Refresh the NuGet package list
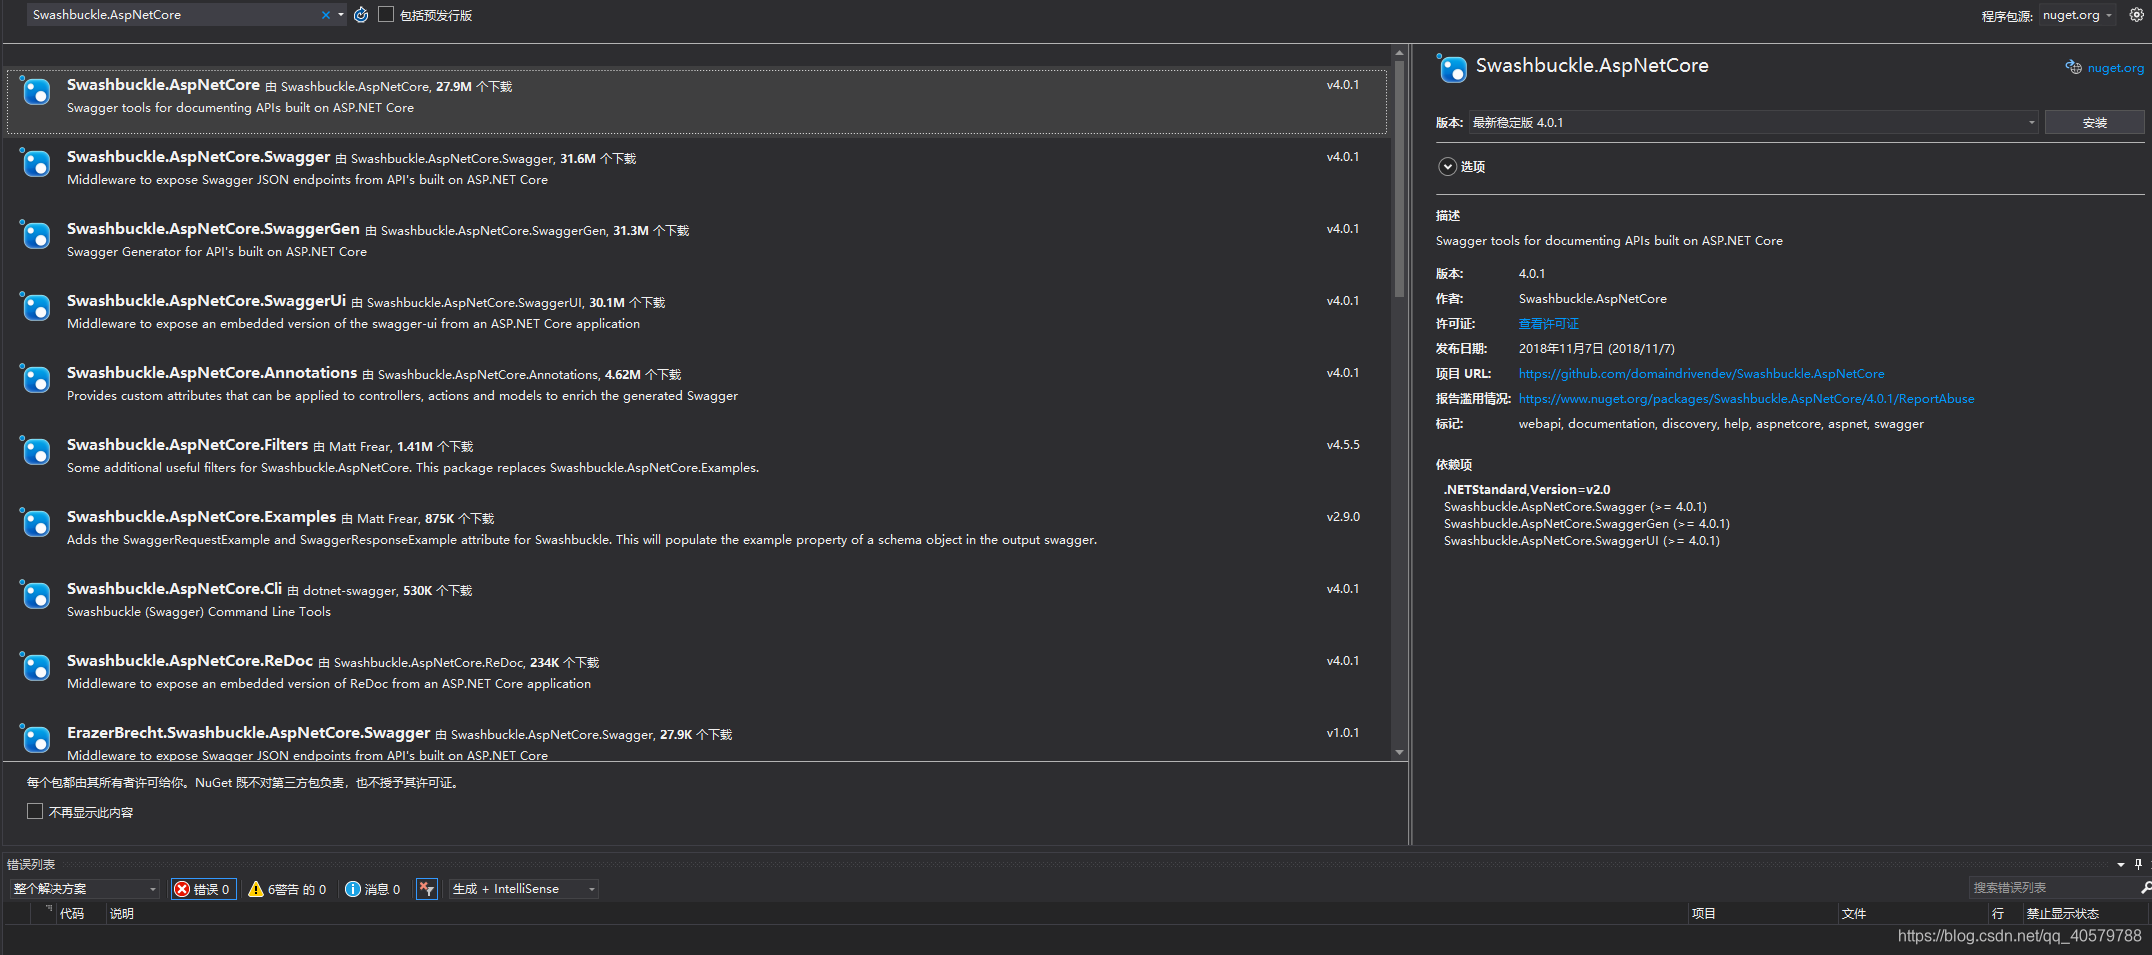The image size is (2152, 955). pyautogui.click(x=361, y=15)
